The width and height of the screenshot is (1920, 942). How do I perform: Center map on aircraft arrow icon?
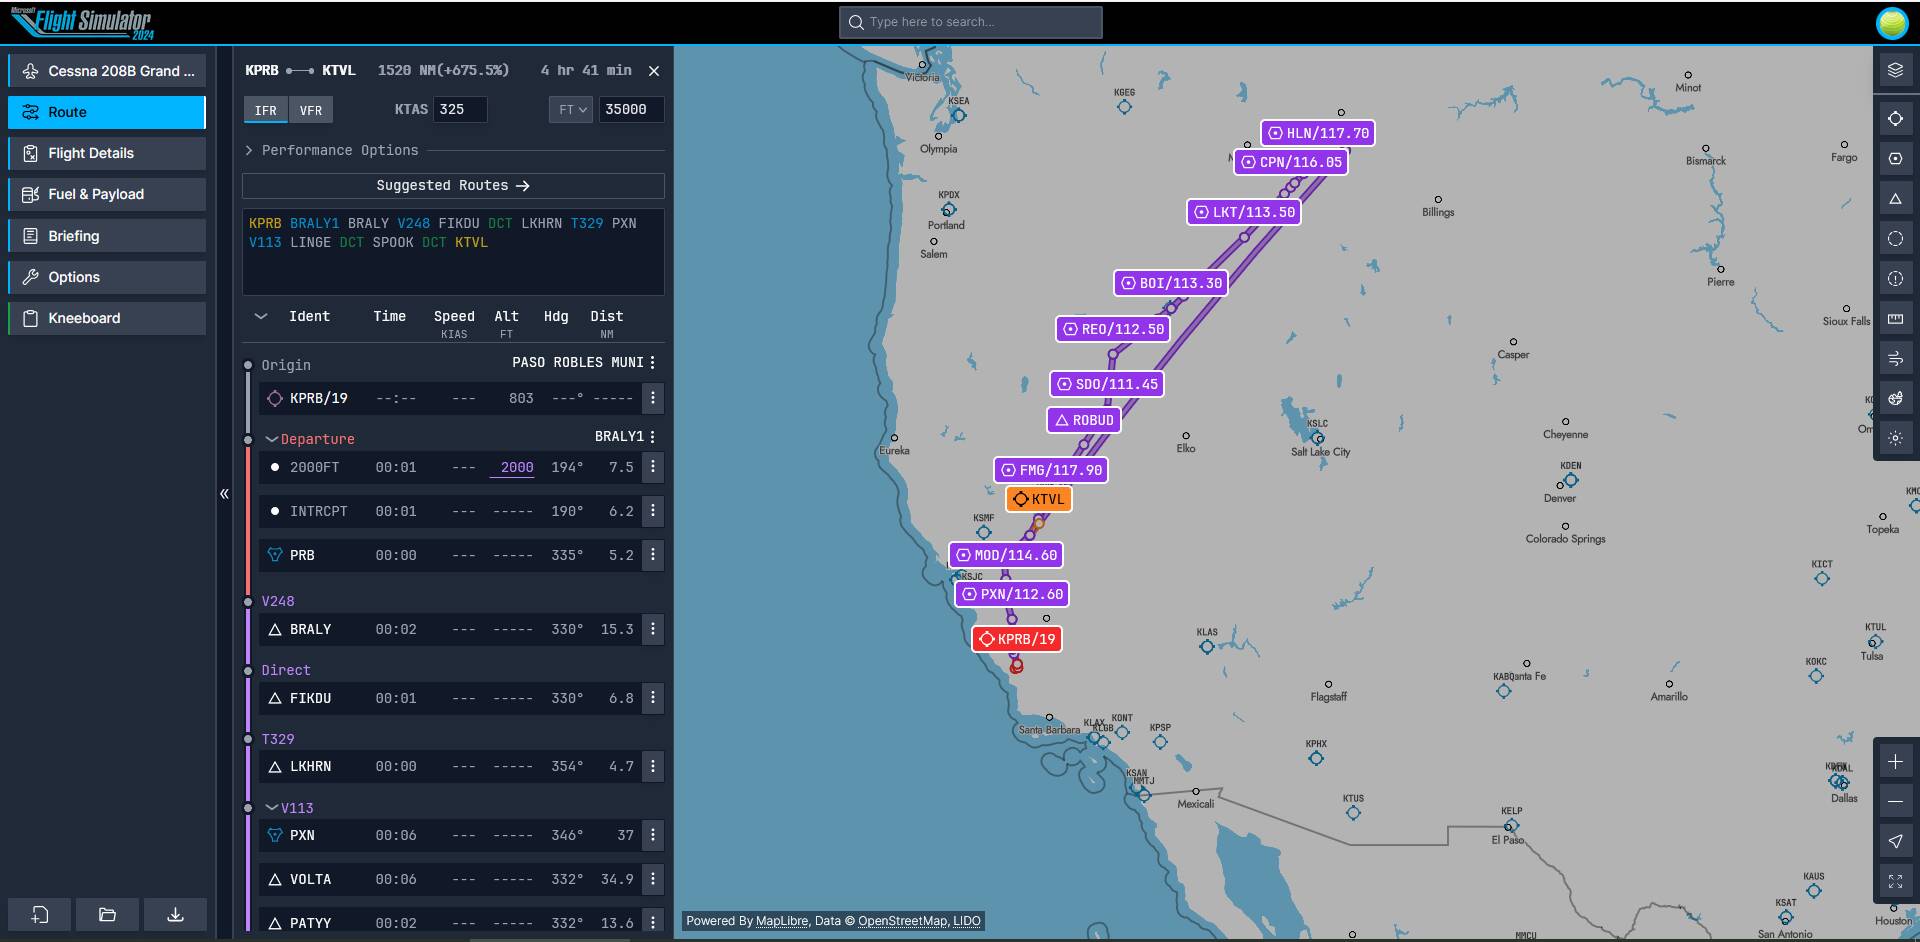[x=1895, y=842]
